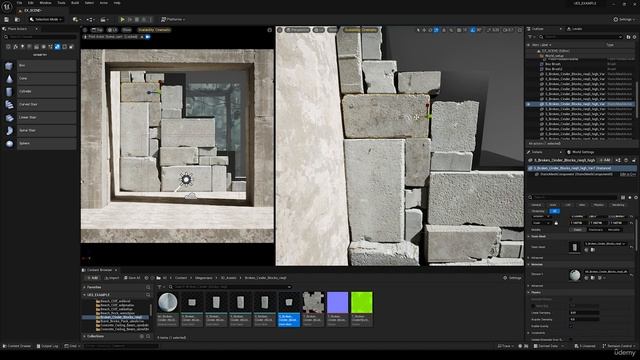This screenshot has width=640, height=360.
Task: Toggle the Scale lock icon in Transform
Action: (556, 223)
